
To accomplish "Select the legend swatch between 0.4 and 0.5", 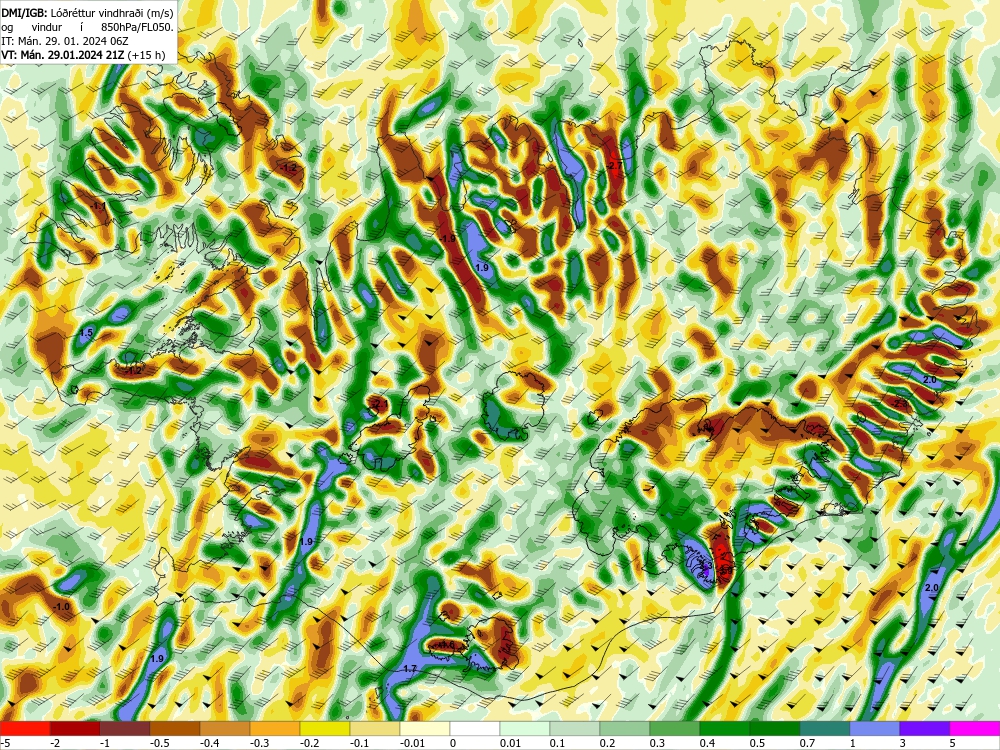I will pyautogui.click(x=725, y=728).
